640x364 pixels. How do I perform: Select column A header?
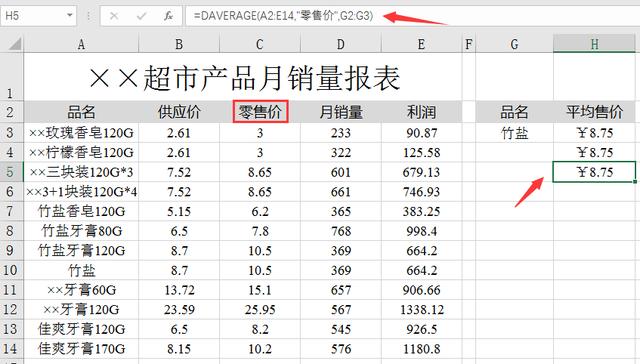tap(81, 44)
